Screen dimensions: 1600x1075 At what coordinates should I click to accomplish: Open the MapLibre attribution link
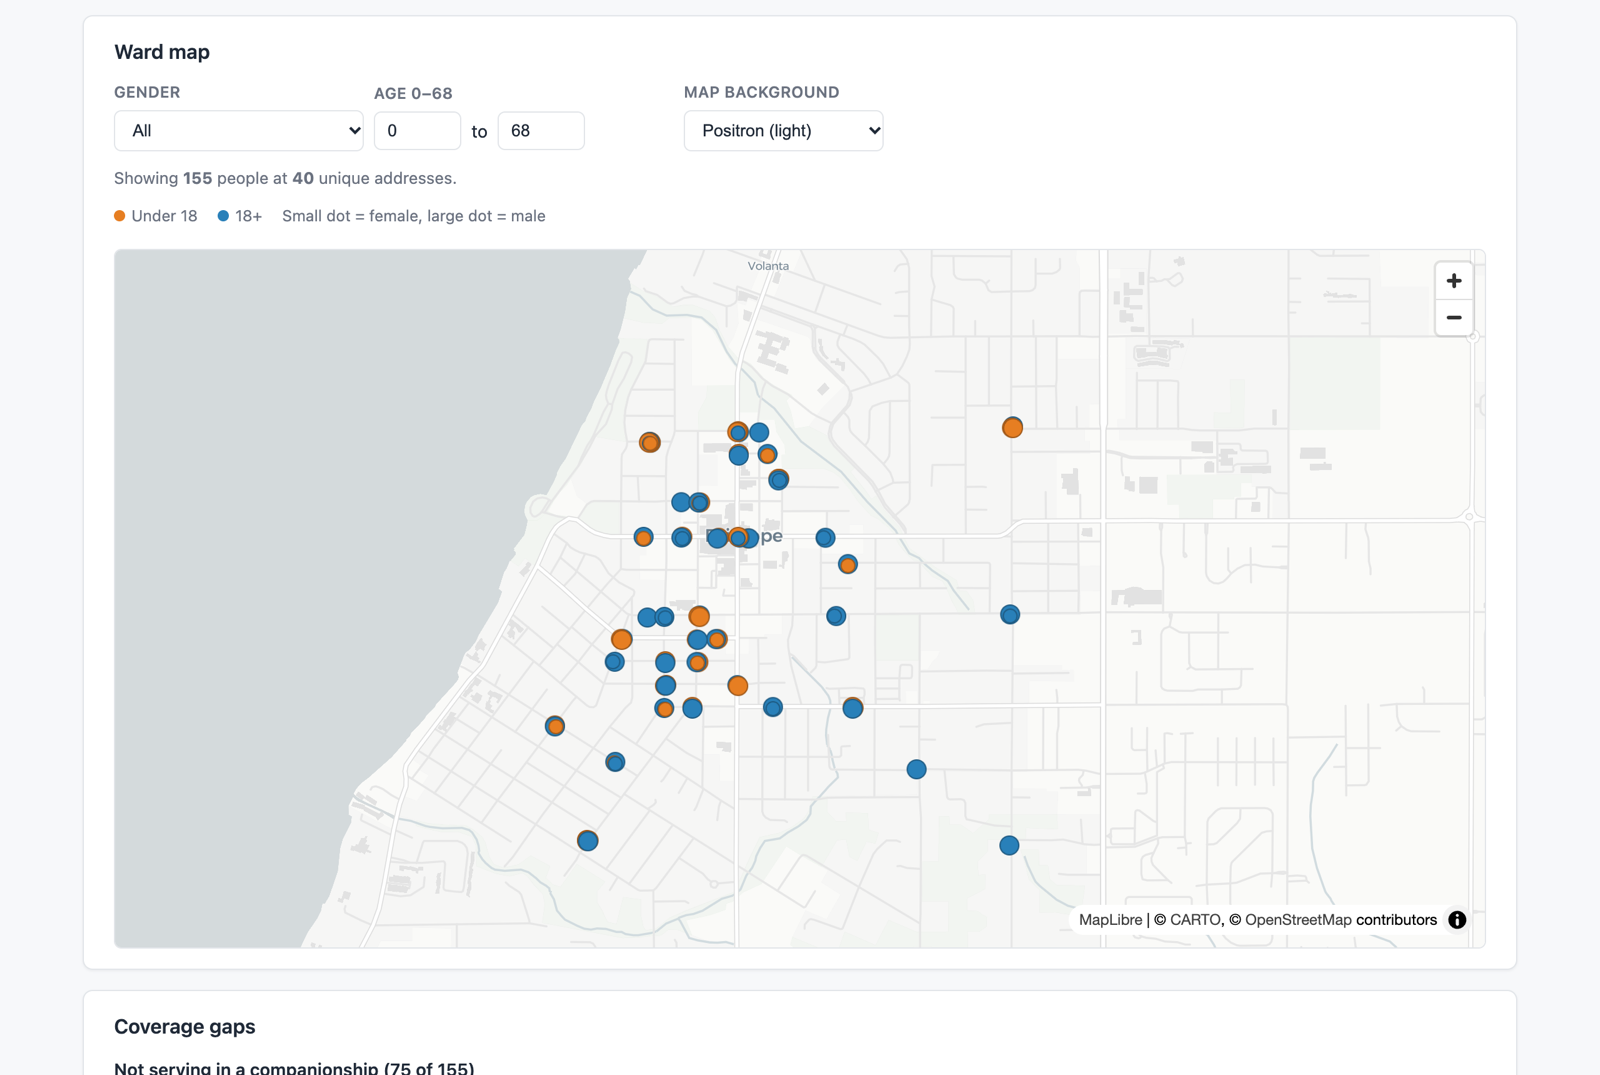(1110, 920)
